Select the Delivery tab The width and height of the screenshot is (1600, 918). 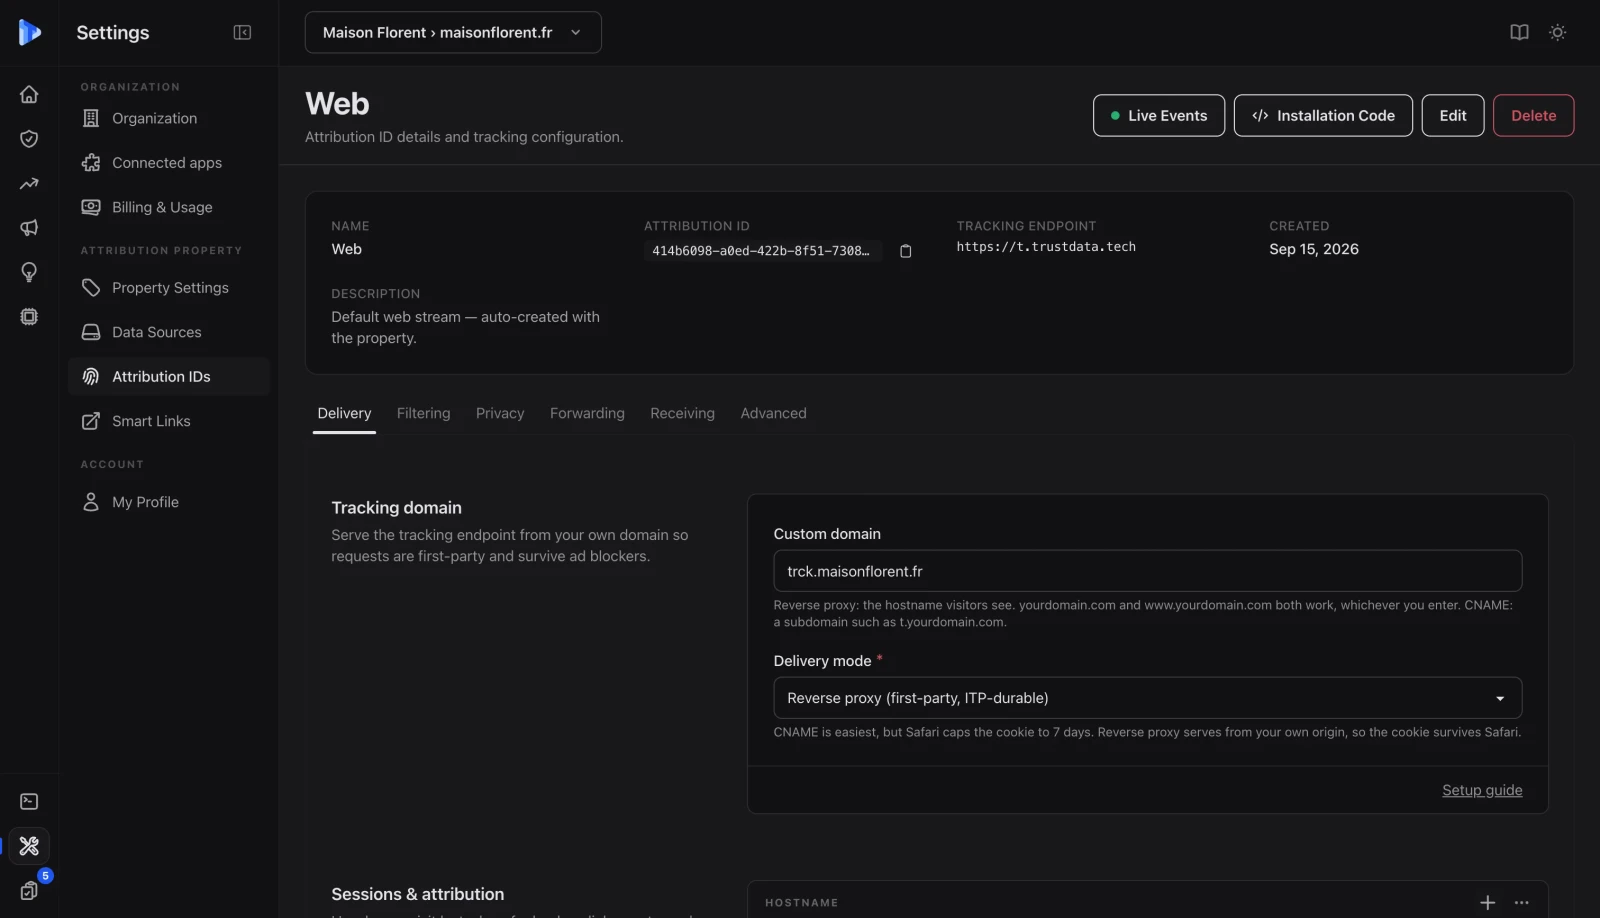pos(344,413)
